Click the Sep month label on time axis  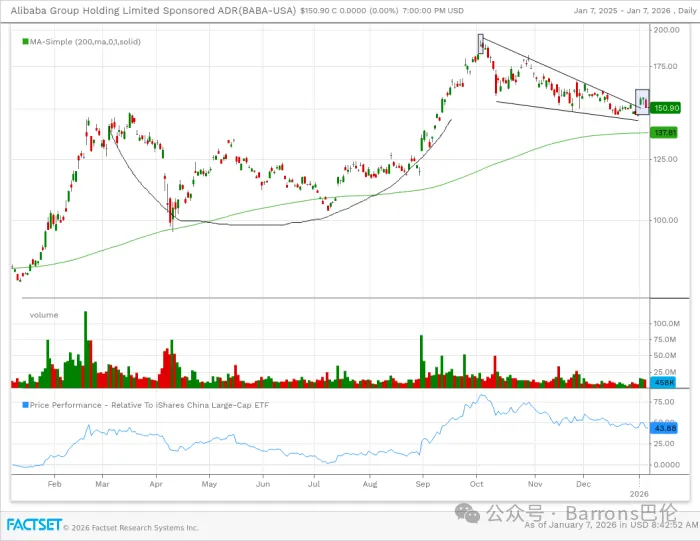pyautogui.click(x=423, y=484)
